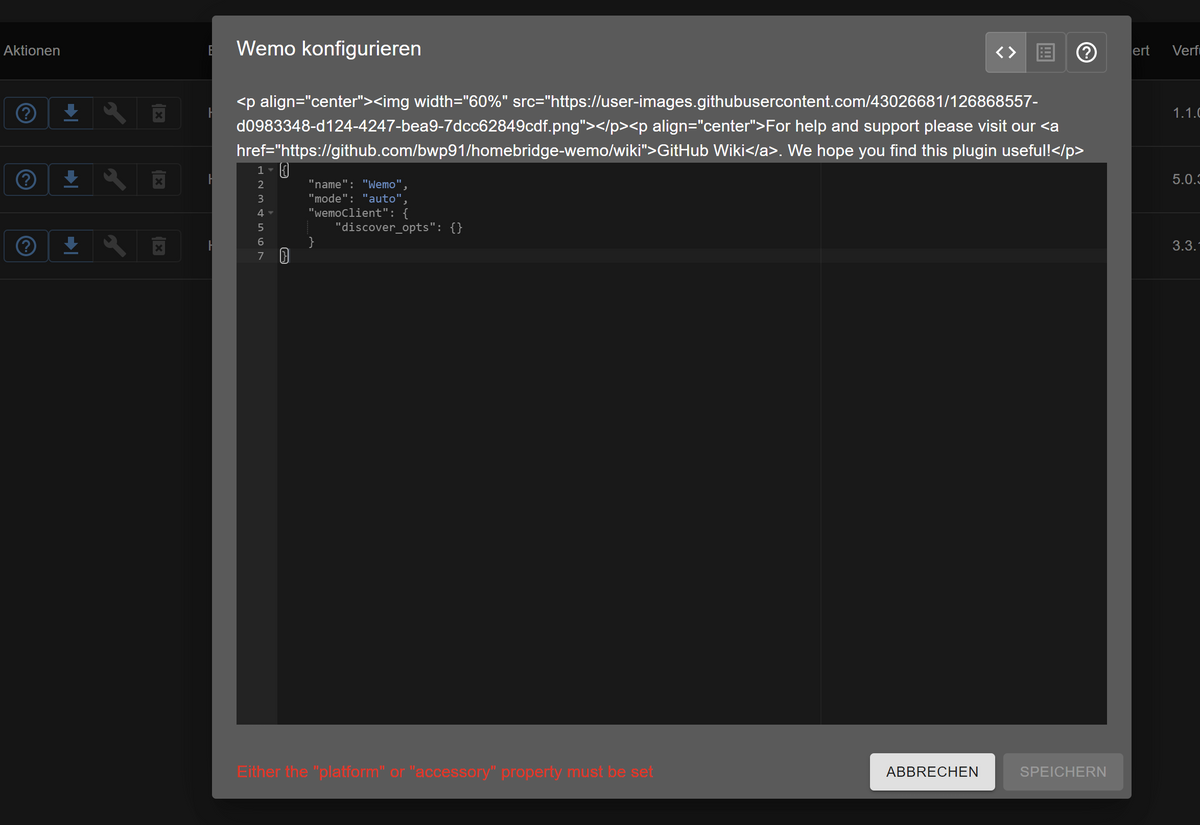The height and width of the screenshot is (825, 1200).
Task: Click line number 7 in the gutter
Action: pyautogui.click(x=261, y=256)
